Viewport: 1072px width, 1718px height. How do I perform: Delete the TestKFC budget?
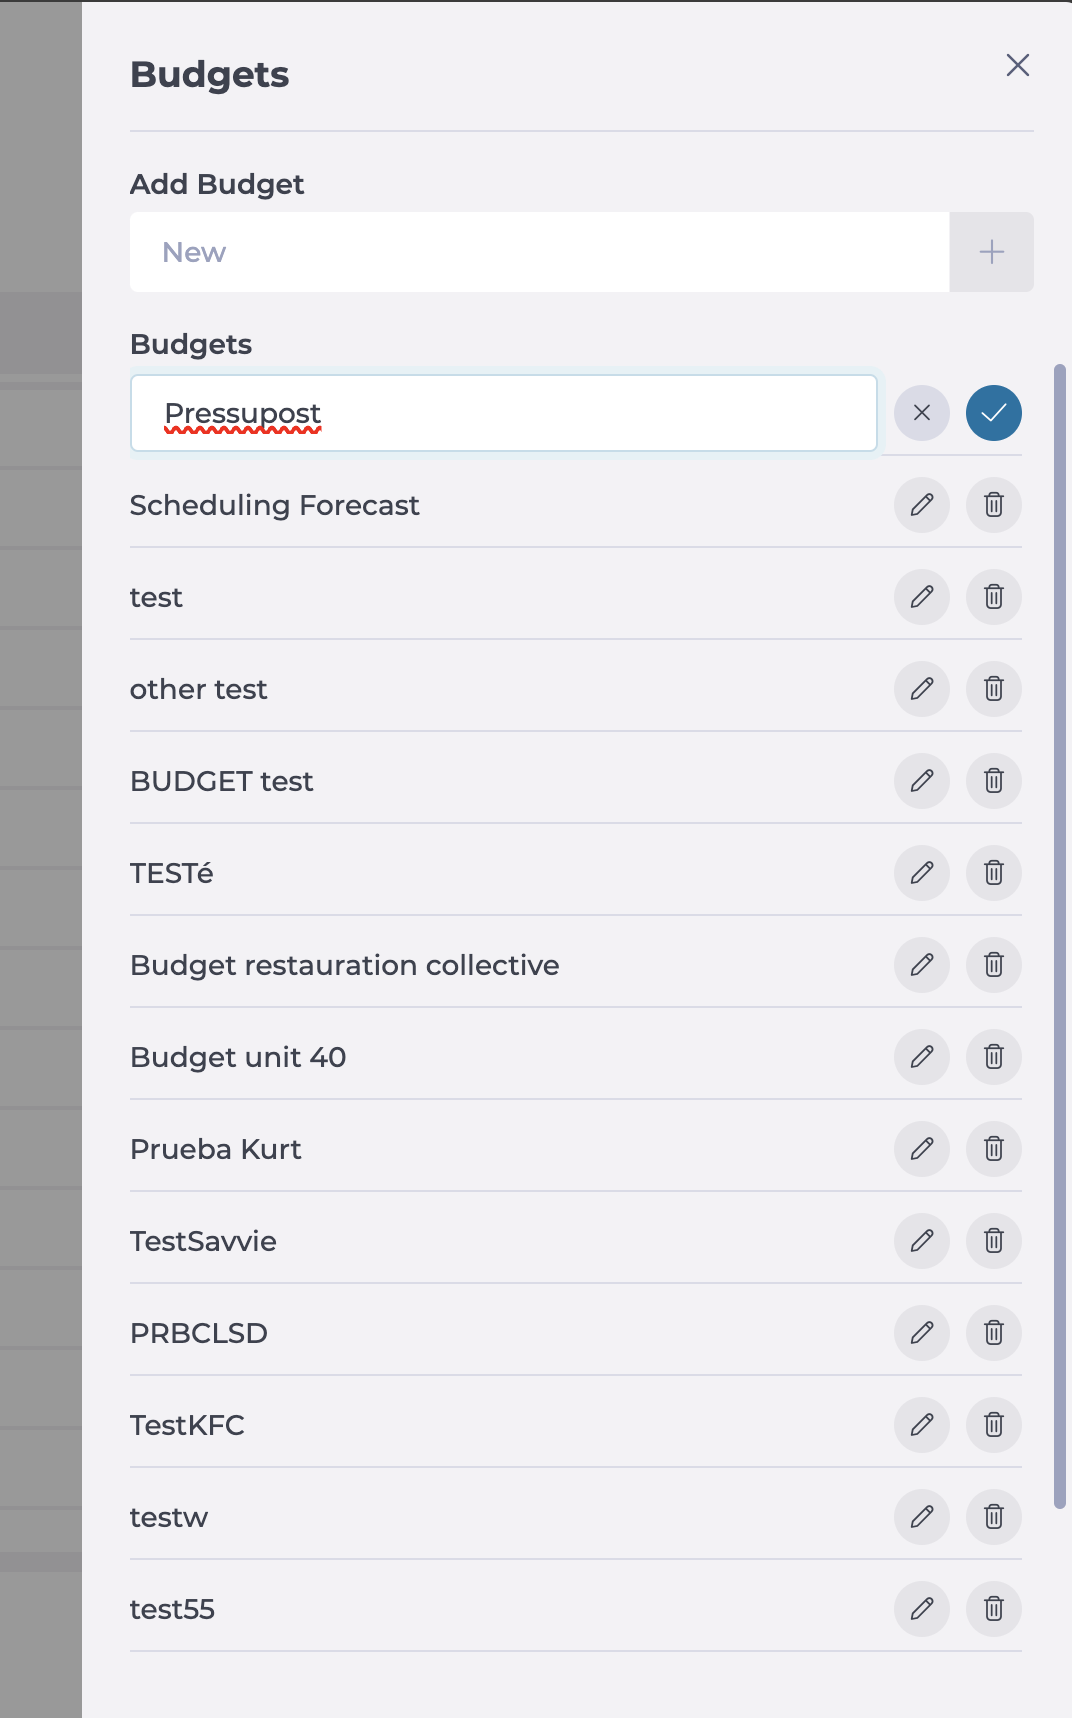(x=993, y=1425)
